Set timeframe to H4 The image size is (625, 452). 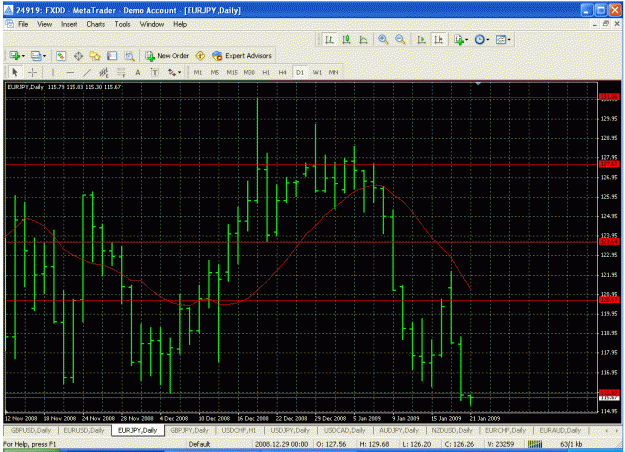pyautogui.click(x=283, y=72)
